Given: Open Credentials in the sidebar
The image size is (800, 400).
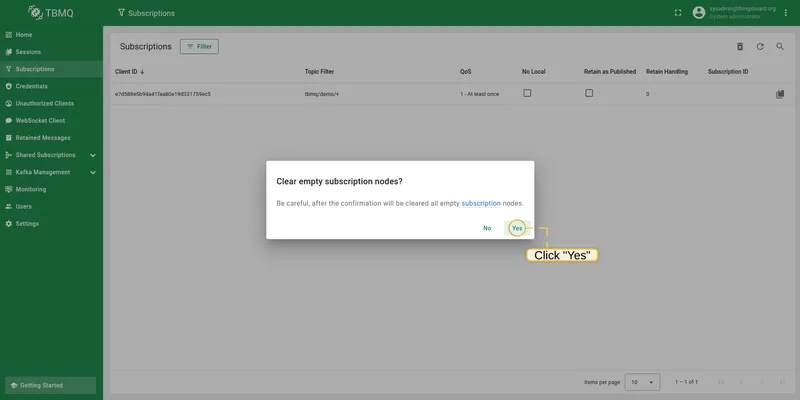Looking at the screenshot, I should [51, 86].
